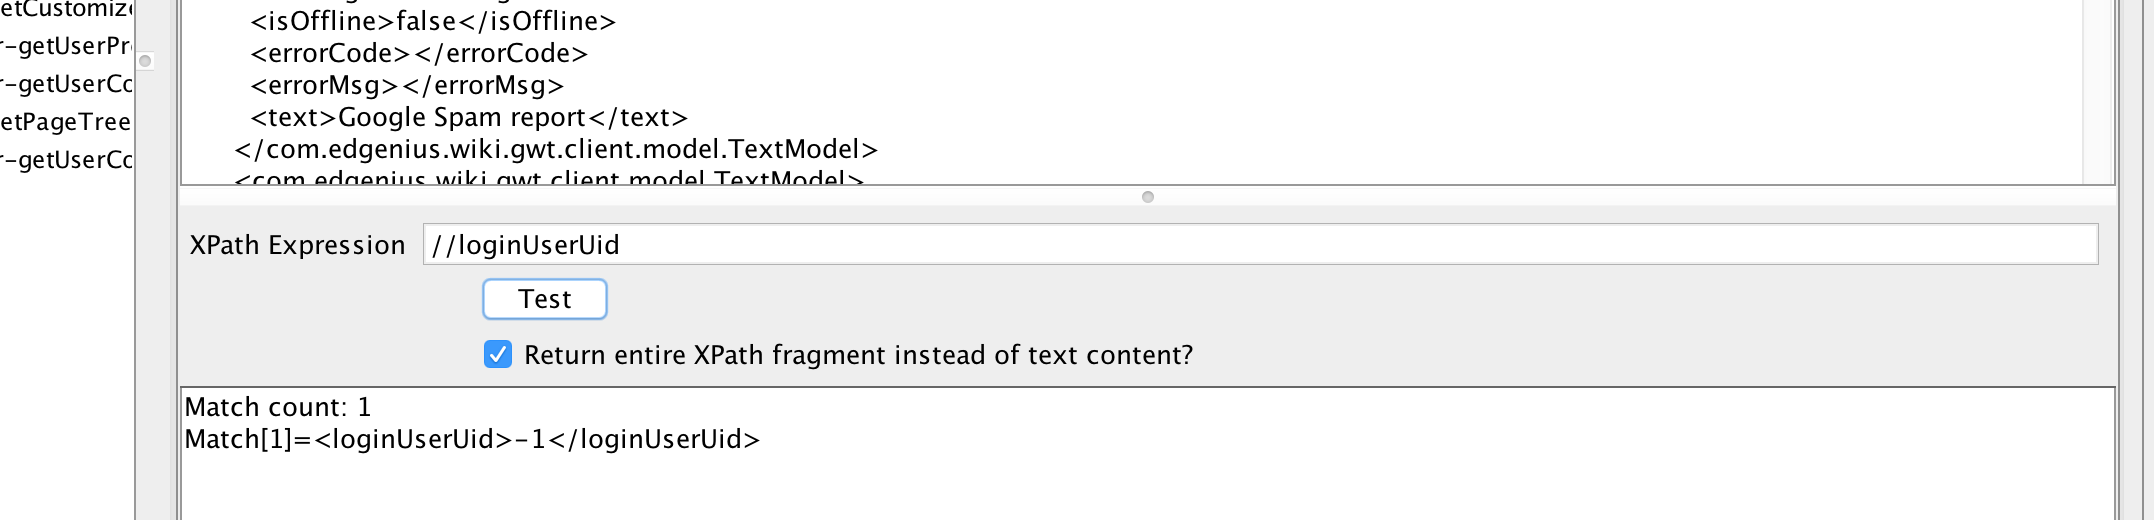Select getUserCc item beneath etPageTree
This screenshot has height=520, width=2154.
(x=66, y=160)
